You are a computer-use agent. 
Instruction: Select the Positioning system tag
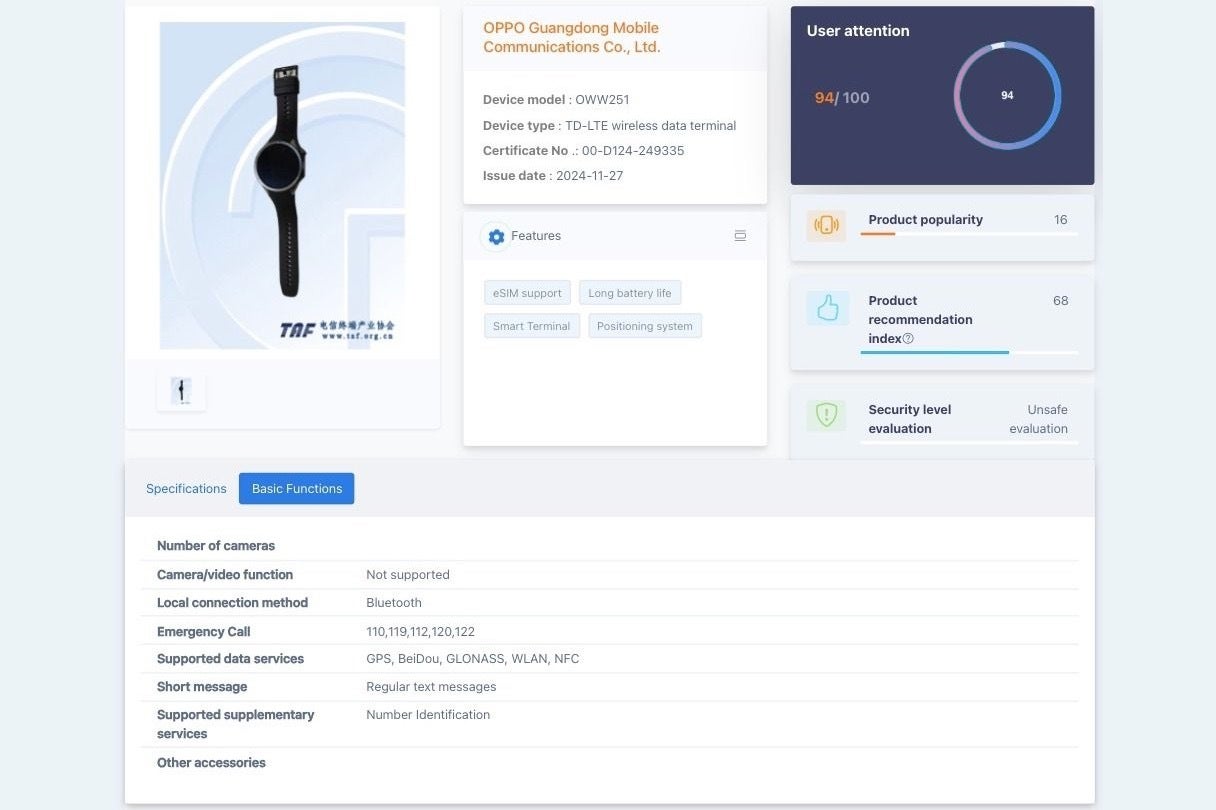pos(645,326)
